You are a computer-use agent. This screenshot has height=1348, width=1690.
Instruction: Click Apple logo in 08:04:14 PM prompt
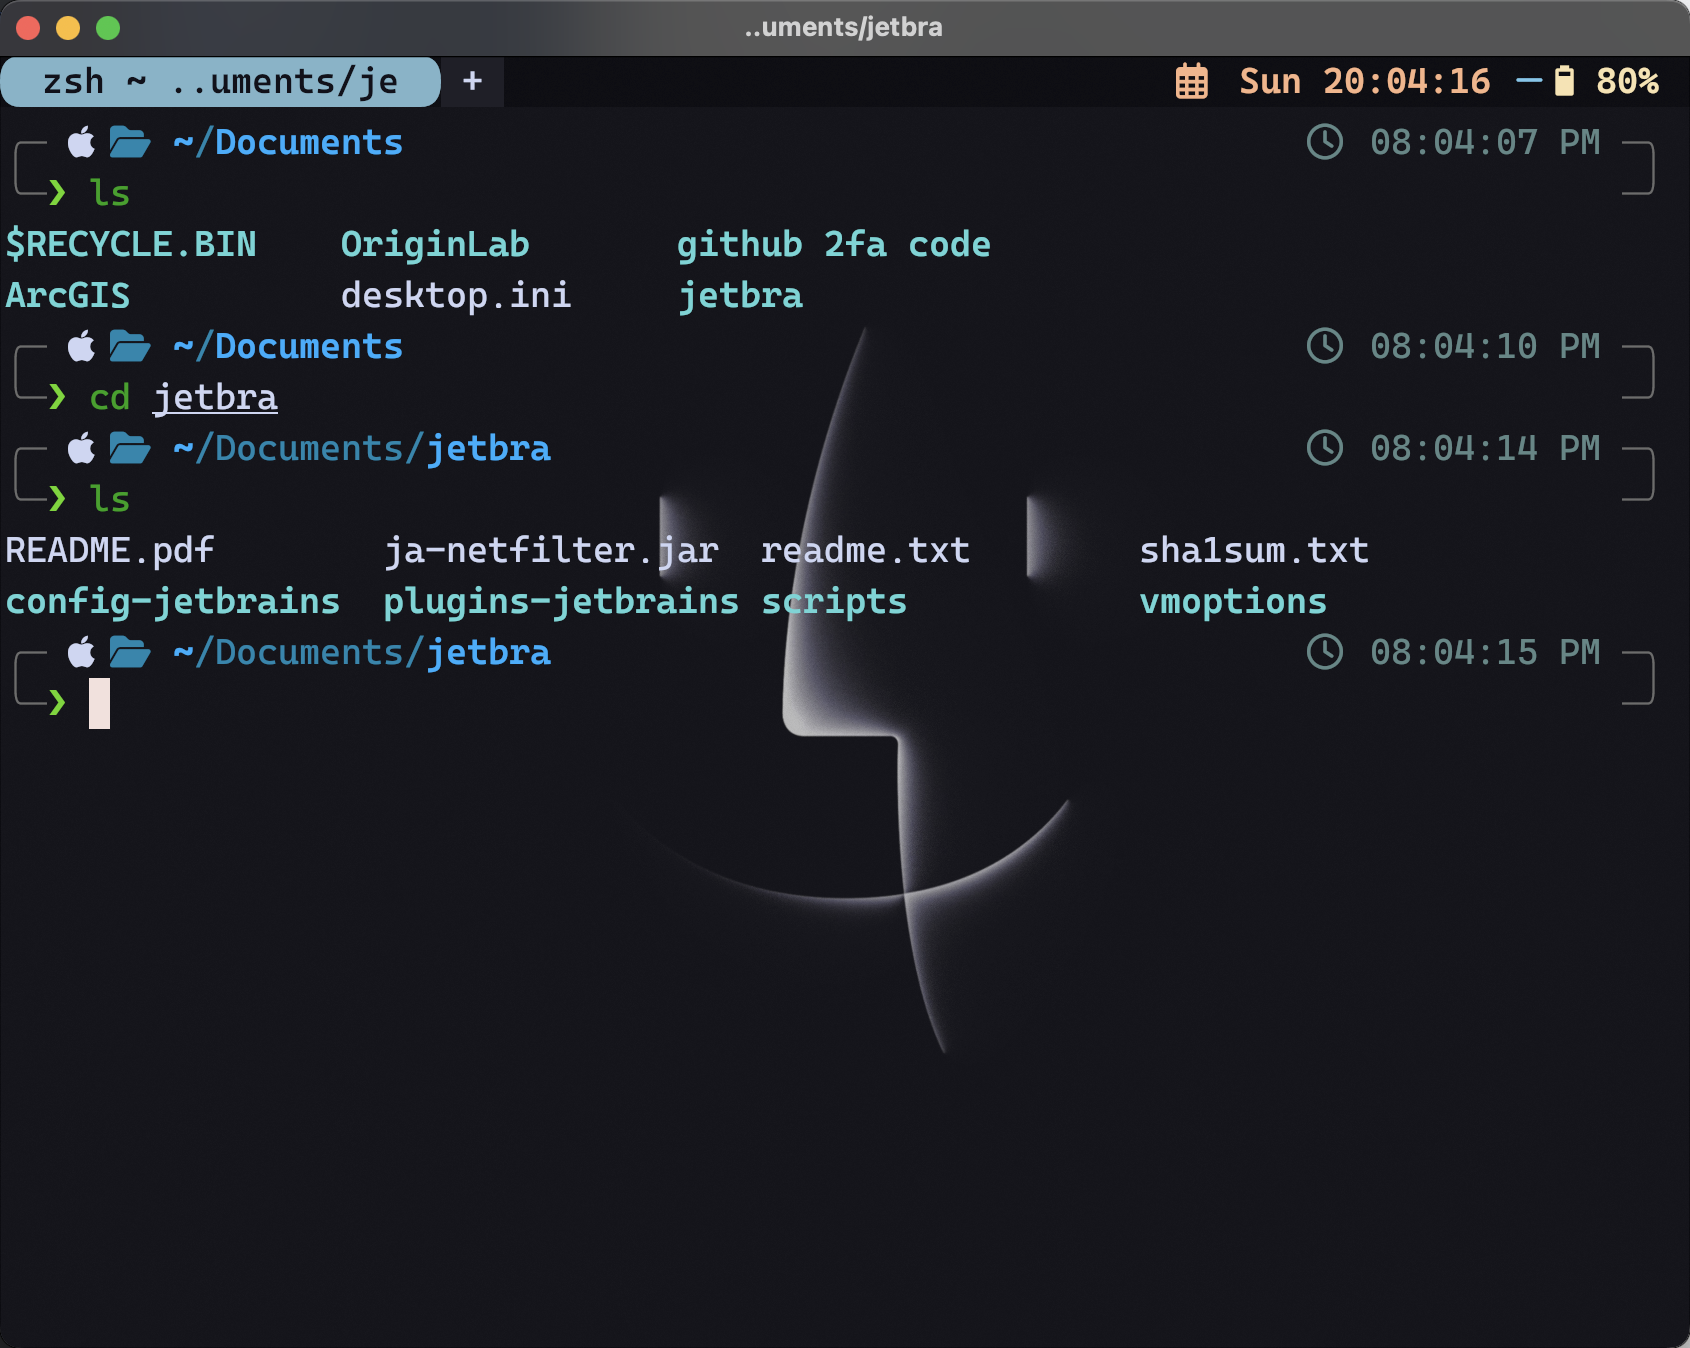(81, 448)
